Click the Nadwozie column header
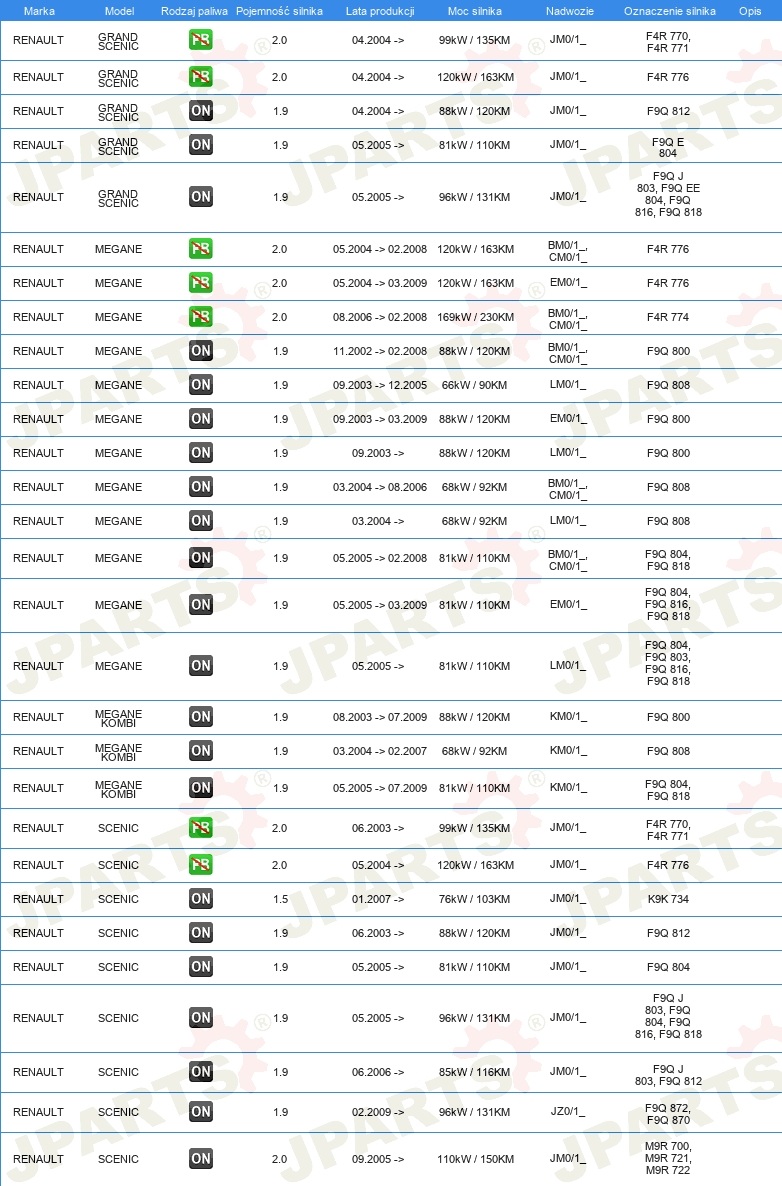Image resolution: width=782 pixels, height=1186 pixels. [569, 11]
